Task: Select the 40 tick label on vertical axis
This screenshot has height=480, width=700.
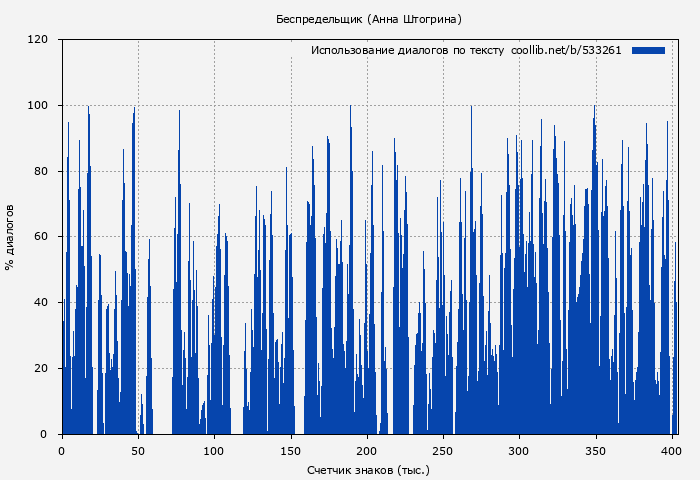Action: 41,303
